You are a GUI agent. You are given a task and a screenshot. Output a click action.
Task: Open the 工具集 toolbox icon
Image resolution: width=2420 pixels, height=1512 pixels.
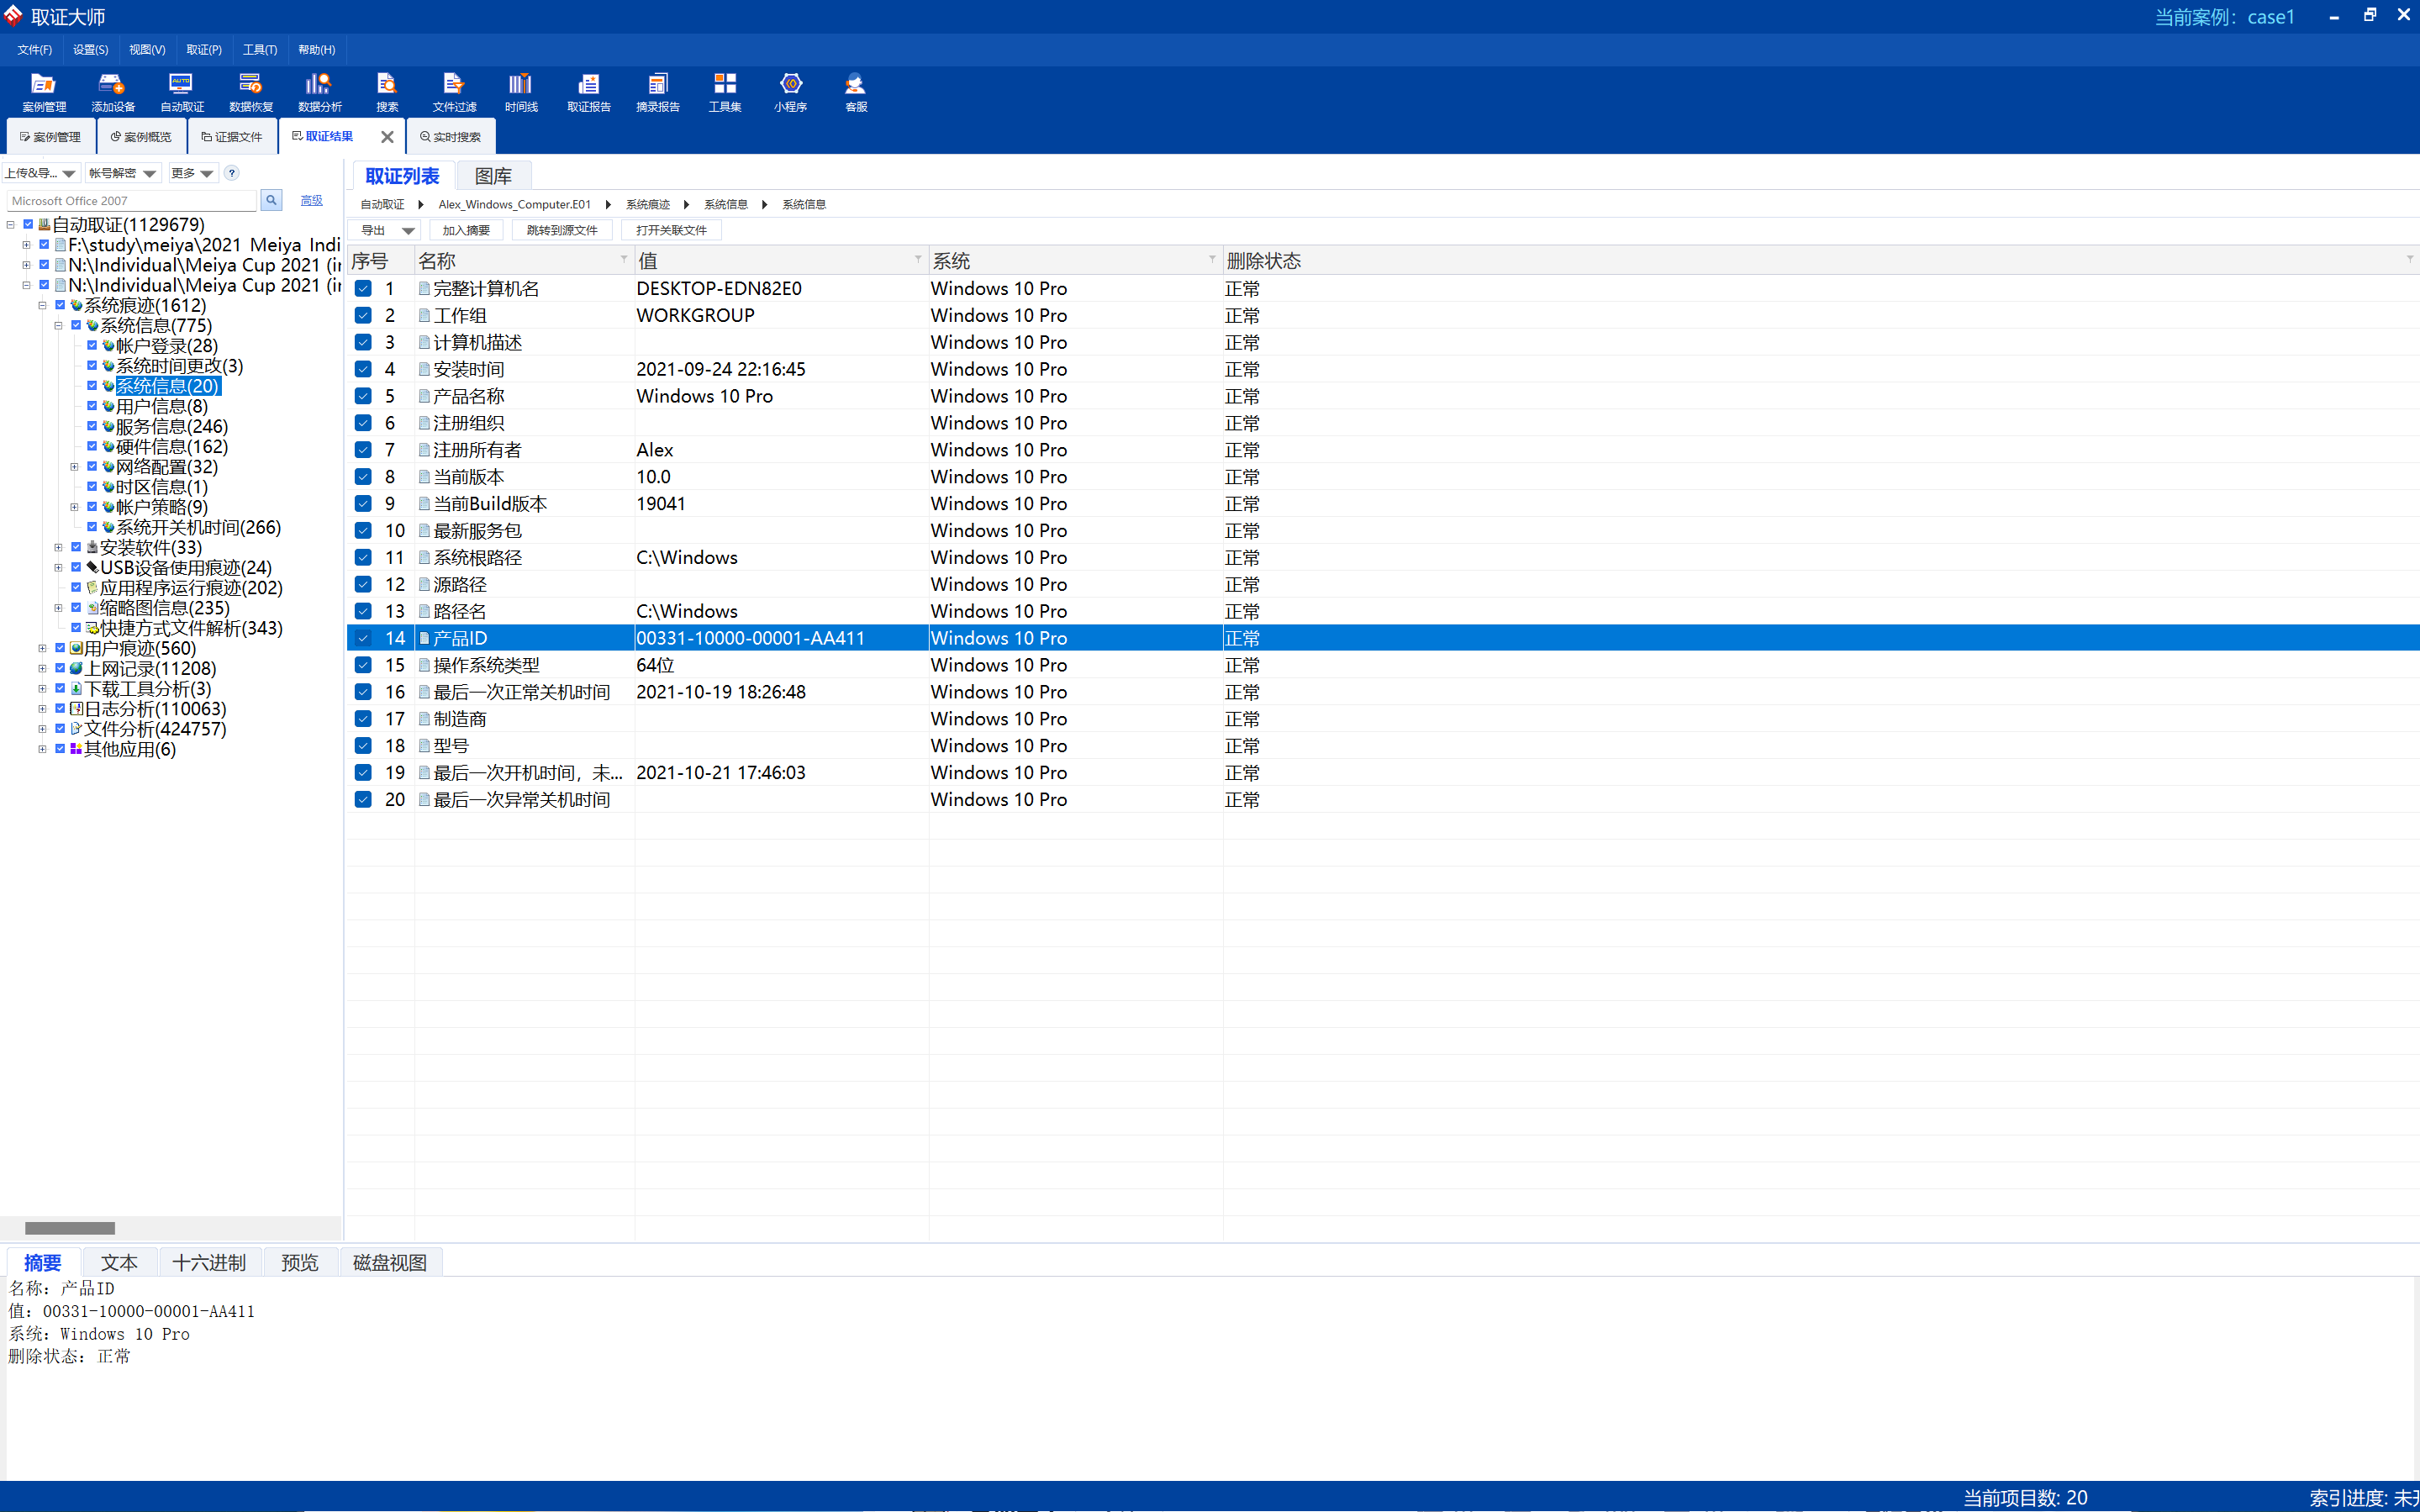click(724, 84)
